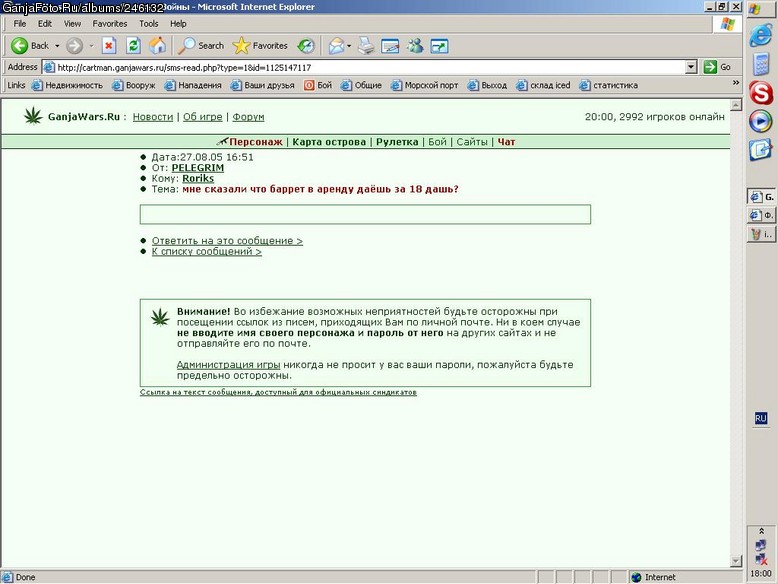Open sender PELEGRIM profile link
This screenshot has height=584, width=778.
pos(197,168)
